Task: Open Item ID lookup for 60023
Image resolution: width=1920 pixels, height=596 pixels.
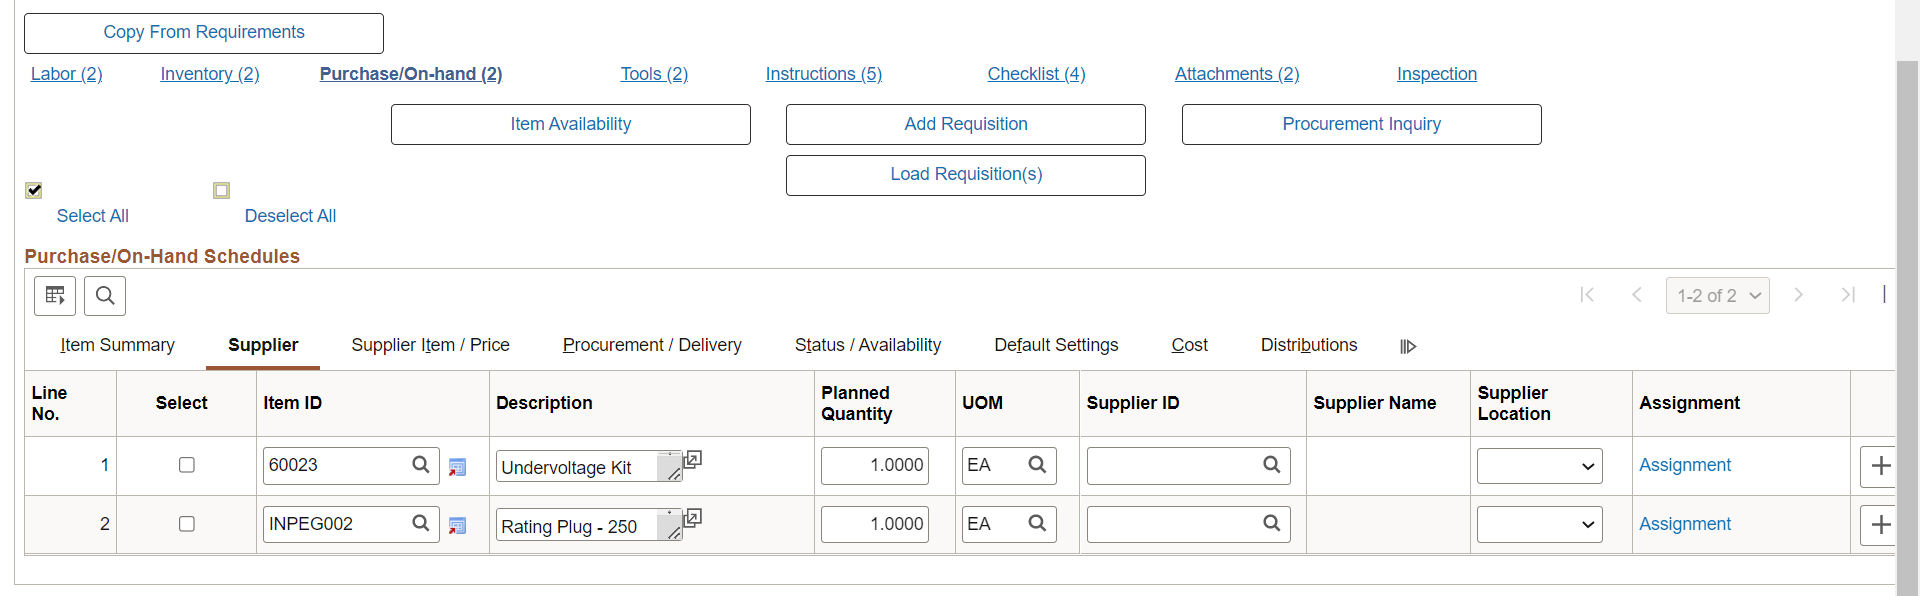Action: coord(421,465)
